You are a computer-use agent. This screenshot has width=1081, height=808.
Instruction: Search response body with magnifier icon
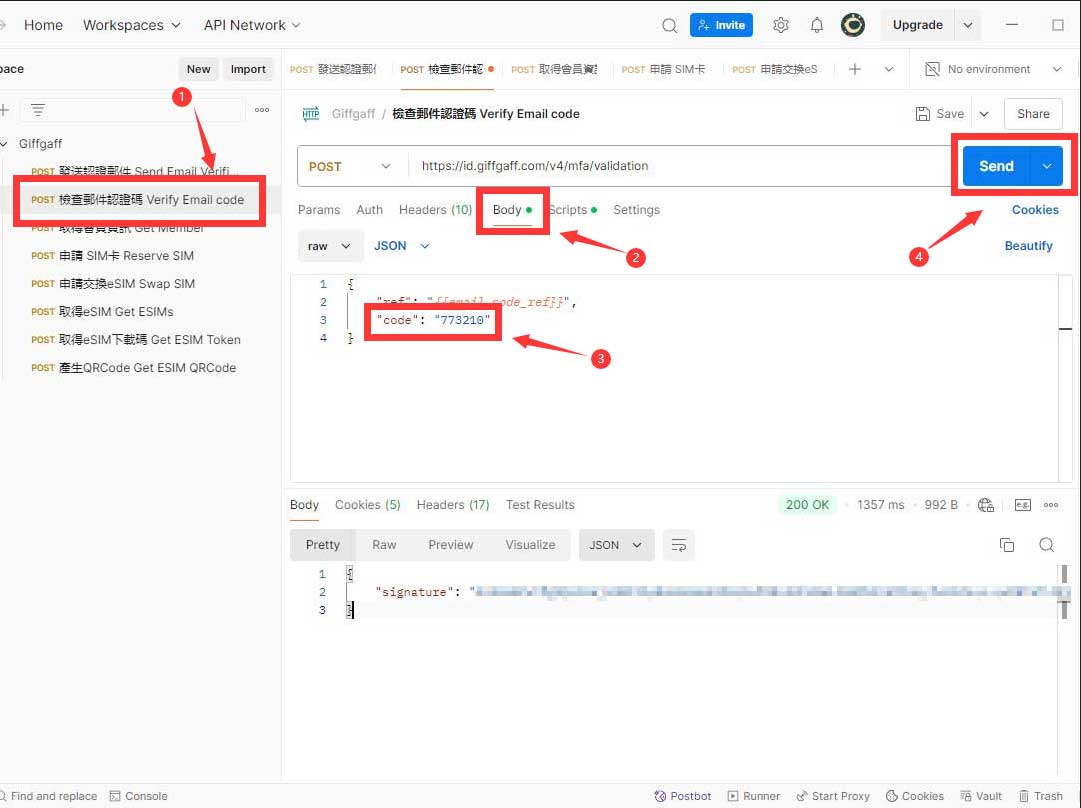[x=1046, y=545]
